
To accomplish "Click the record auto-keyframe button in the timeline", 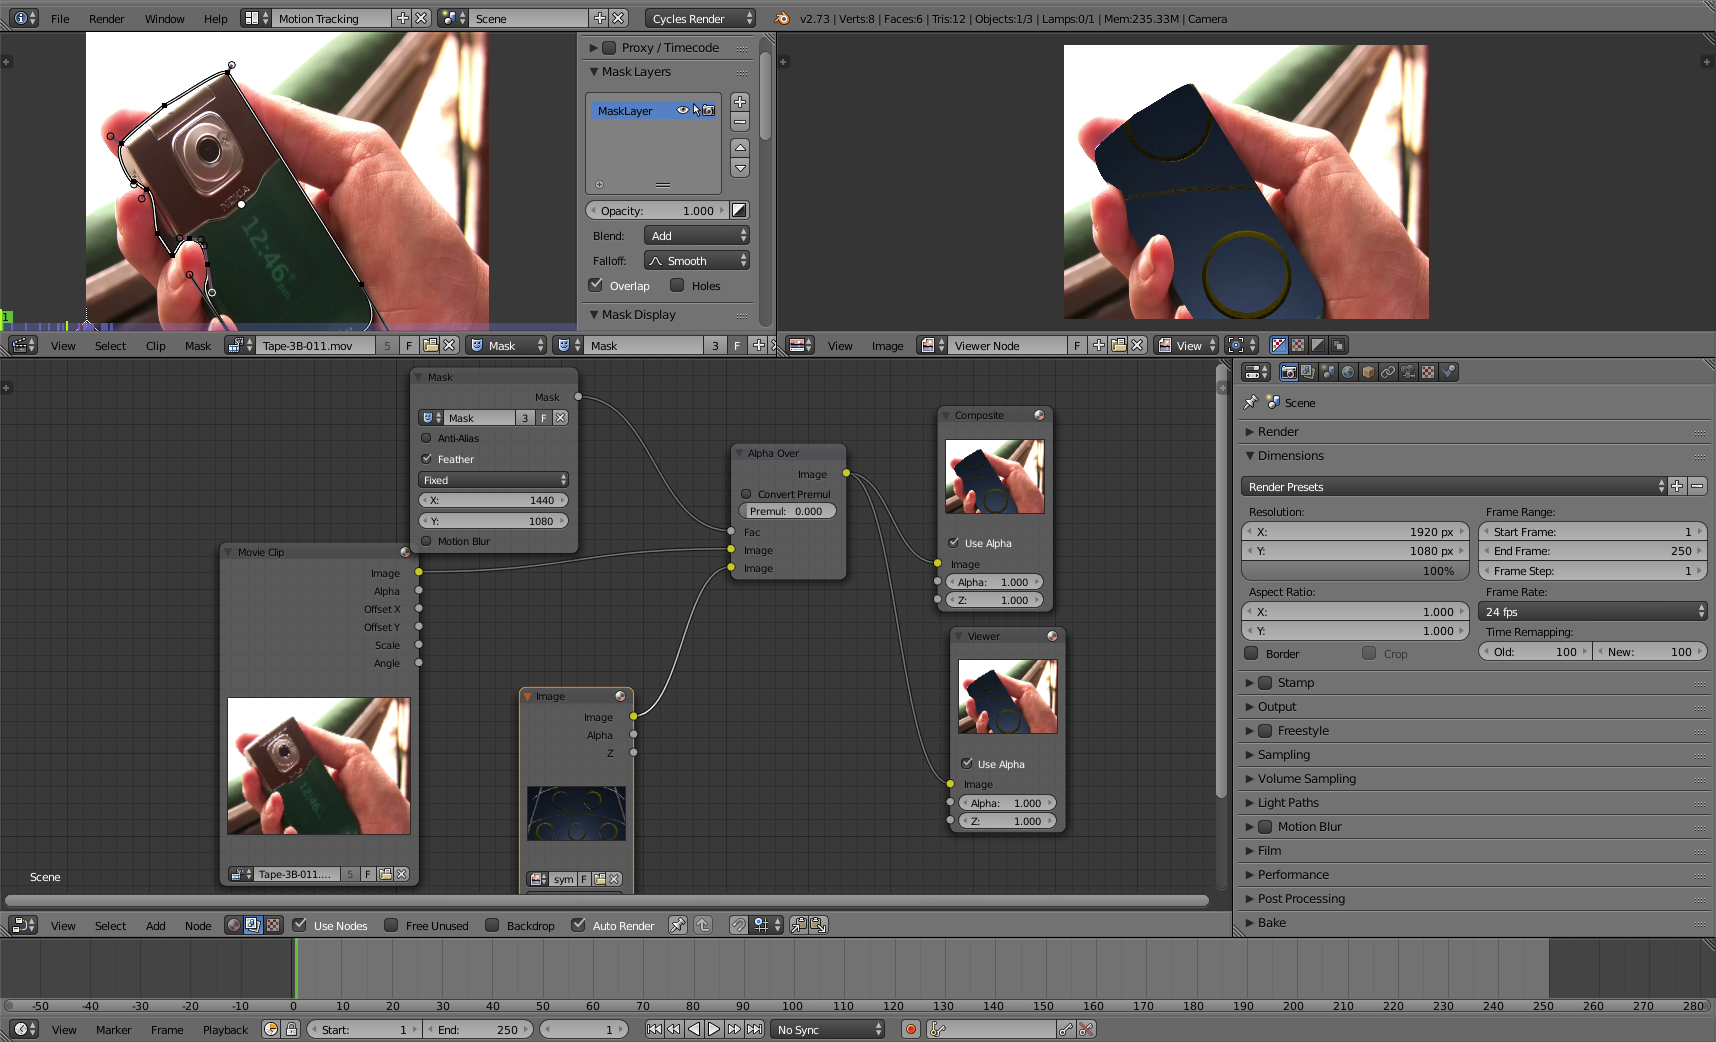I will click(x=911, y=1029).
